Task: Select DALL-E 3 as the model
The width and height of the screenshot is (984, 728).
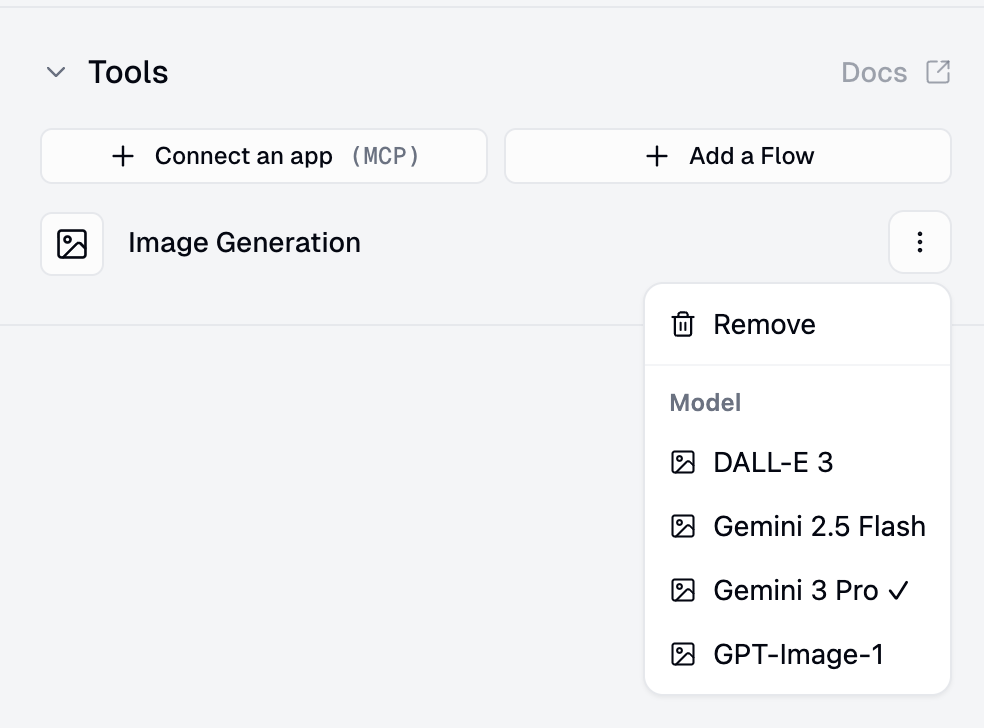Action: 775,462
